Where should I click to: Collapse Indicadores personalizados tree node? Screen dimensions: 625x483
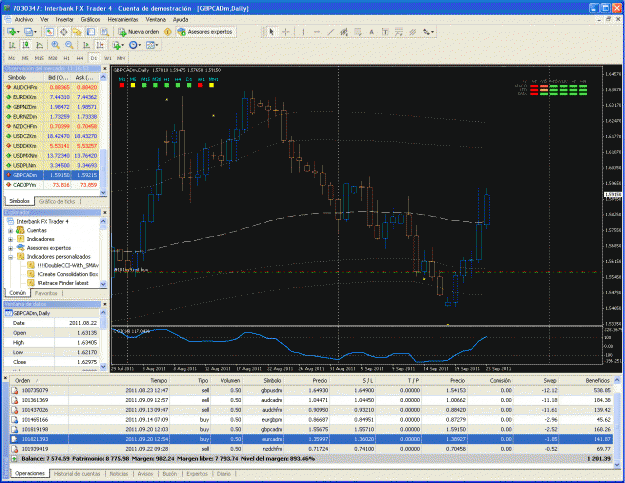tap(11, 257)
